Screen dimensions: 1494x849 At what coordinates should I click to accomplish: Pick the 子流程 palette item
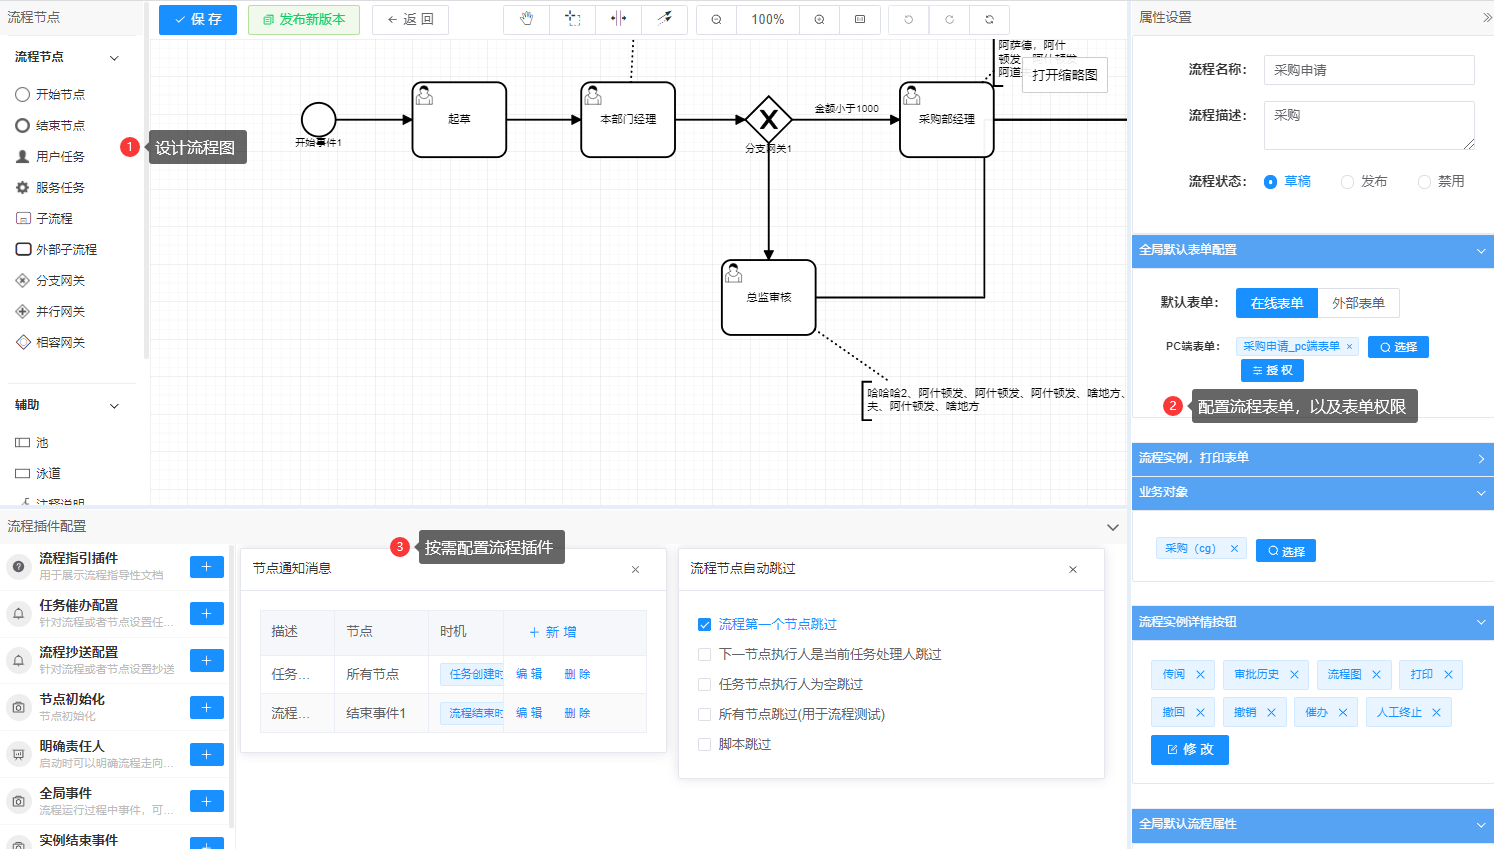tap(44, 218)
